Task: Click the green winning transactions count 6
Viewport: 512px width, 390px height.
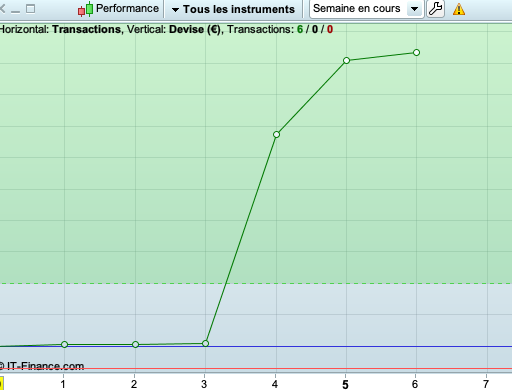Action: [x=300, y=29]
